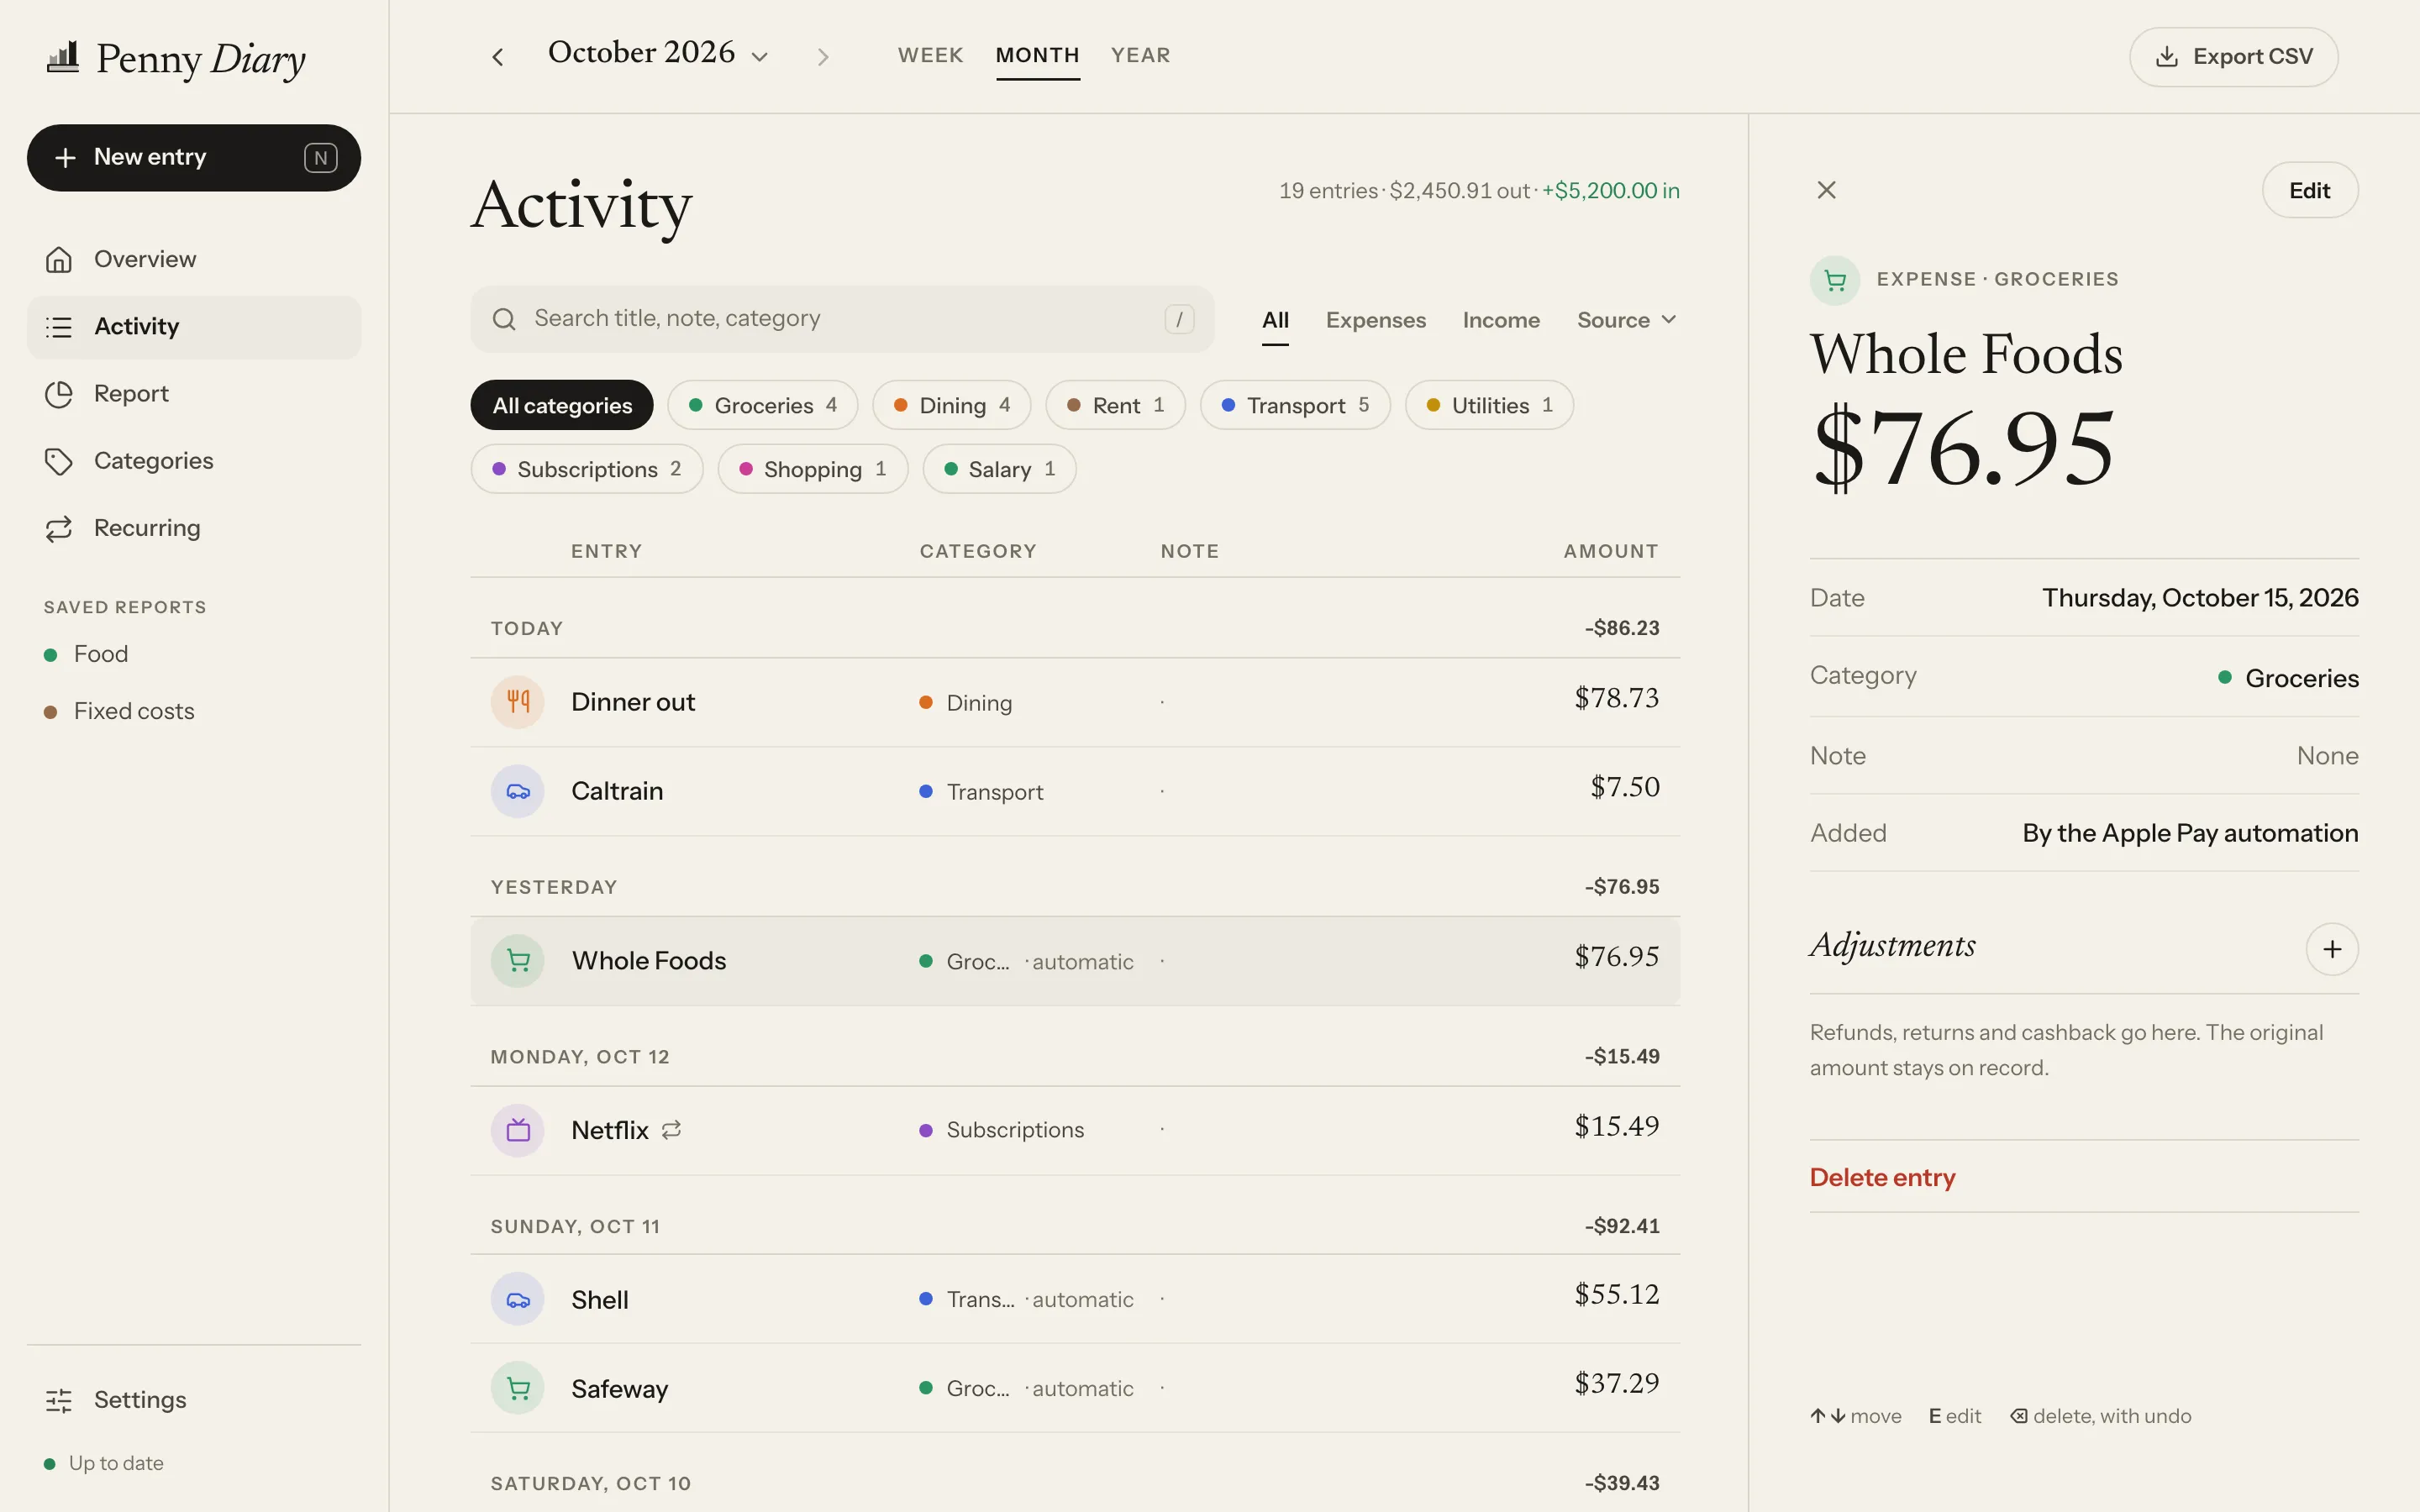
Task: Filter by Groceries category chip
Action: pos(763,405)
